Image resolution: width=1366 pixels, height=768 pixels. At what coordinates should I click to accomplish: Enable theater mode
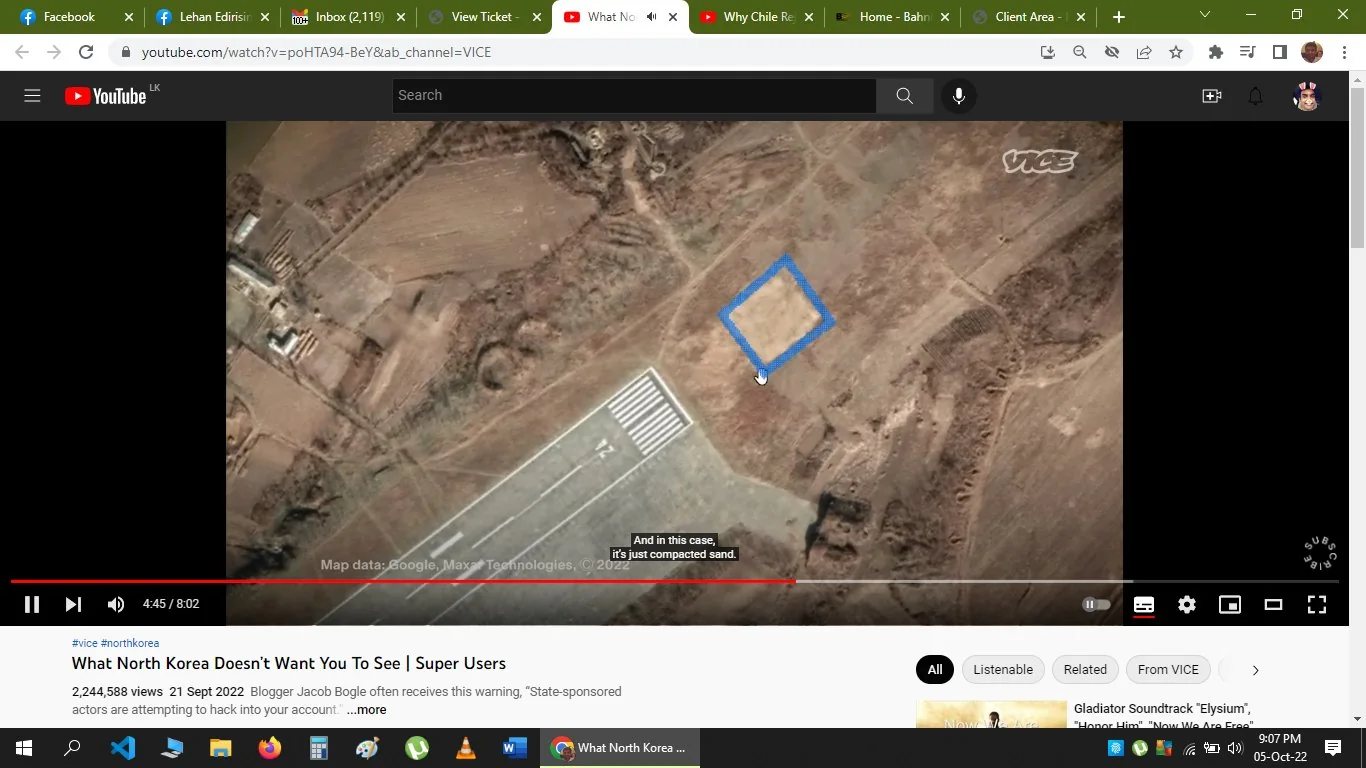(1273, 604)
